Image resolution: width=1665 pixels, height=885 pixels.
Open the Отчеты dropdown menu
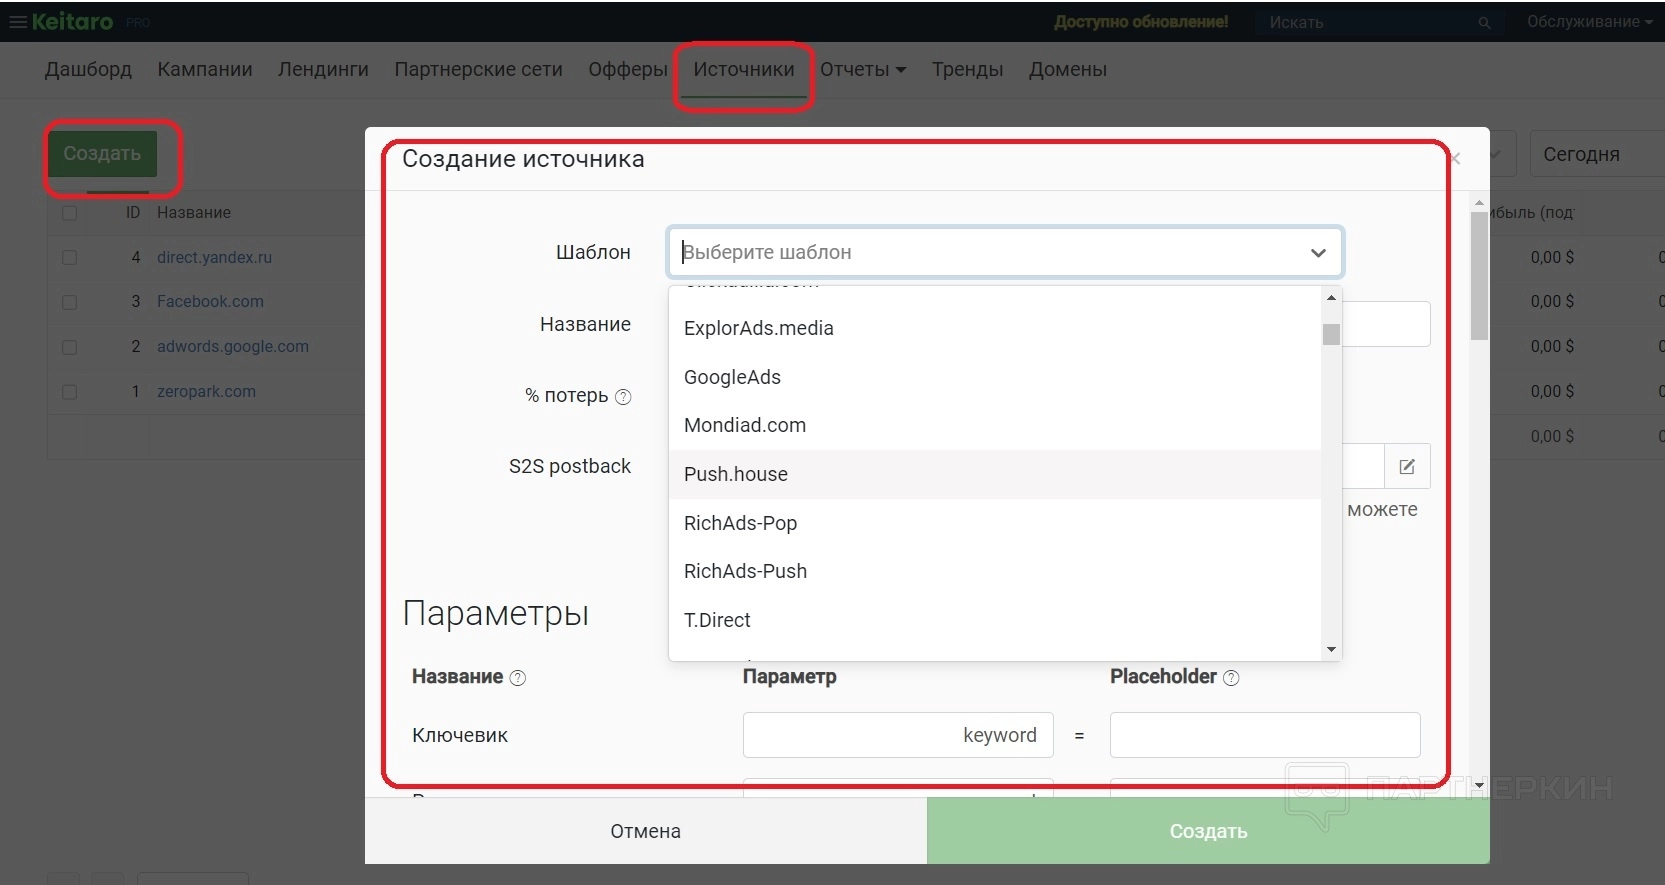click(862, 70)
